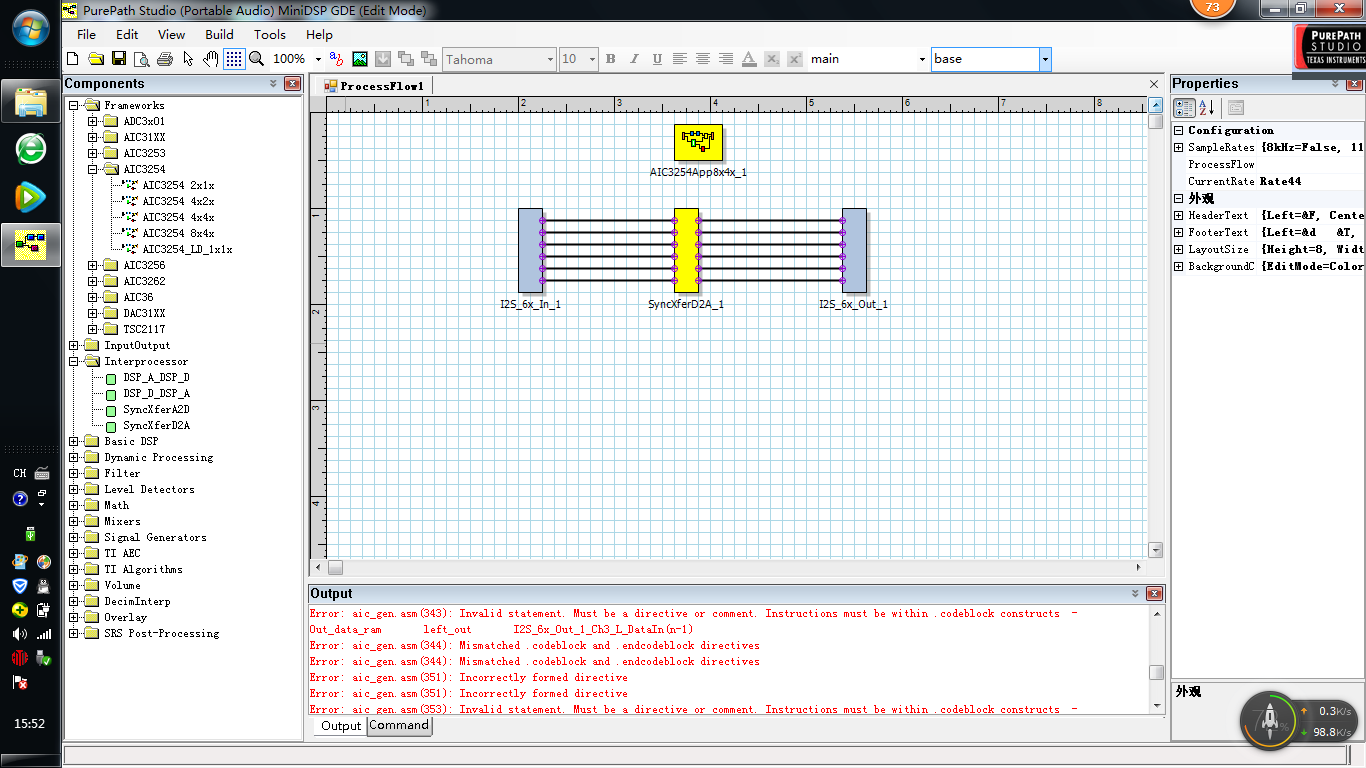Close the Components panel

pyautogui.click(x=292, y=84)
